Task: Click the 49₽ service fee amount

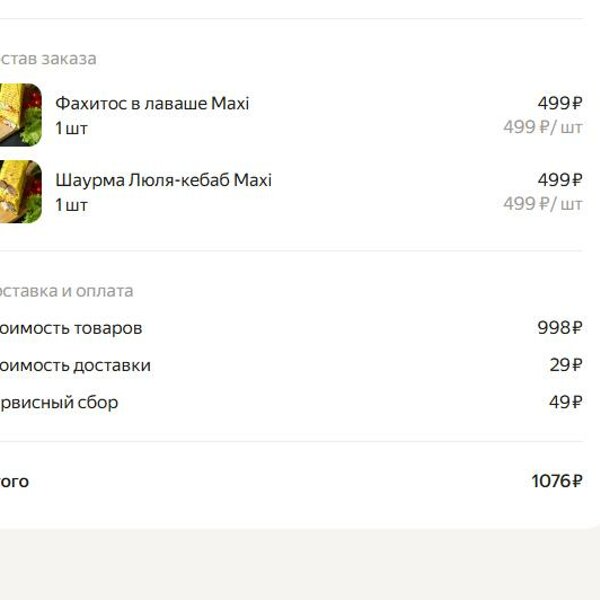Action: pyautogui.click(x=566, y=402)
